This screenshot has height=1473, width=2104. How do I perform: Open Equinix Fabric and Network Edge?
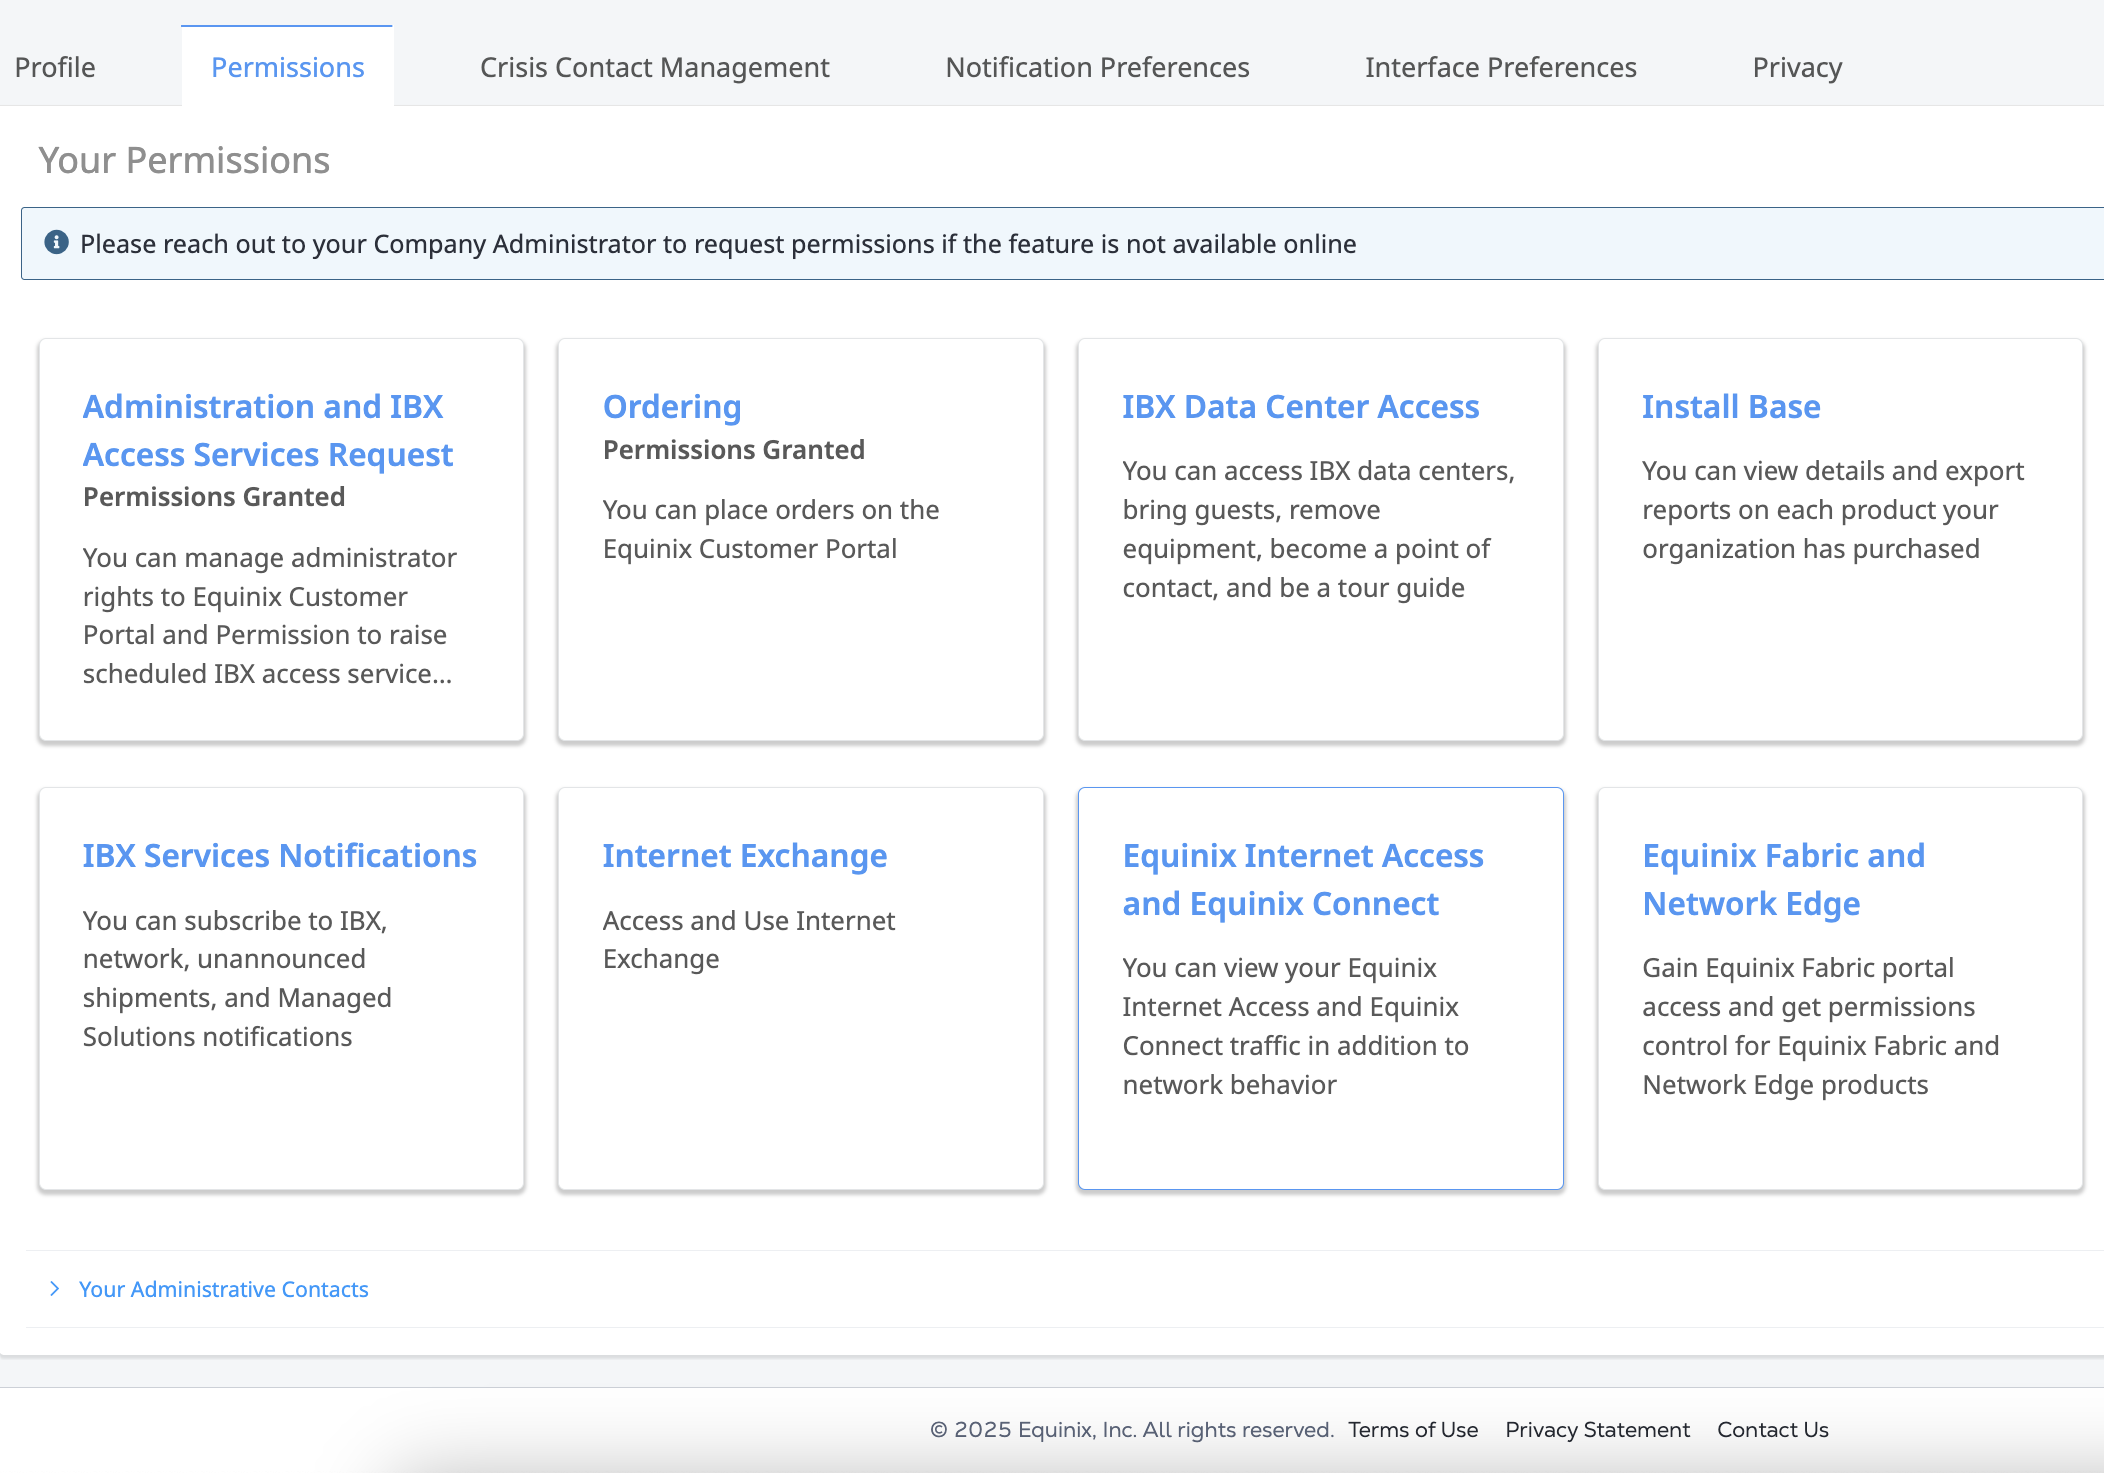1783,879
